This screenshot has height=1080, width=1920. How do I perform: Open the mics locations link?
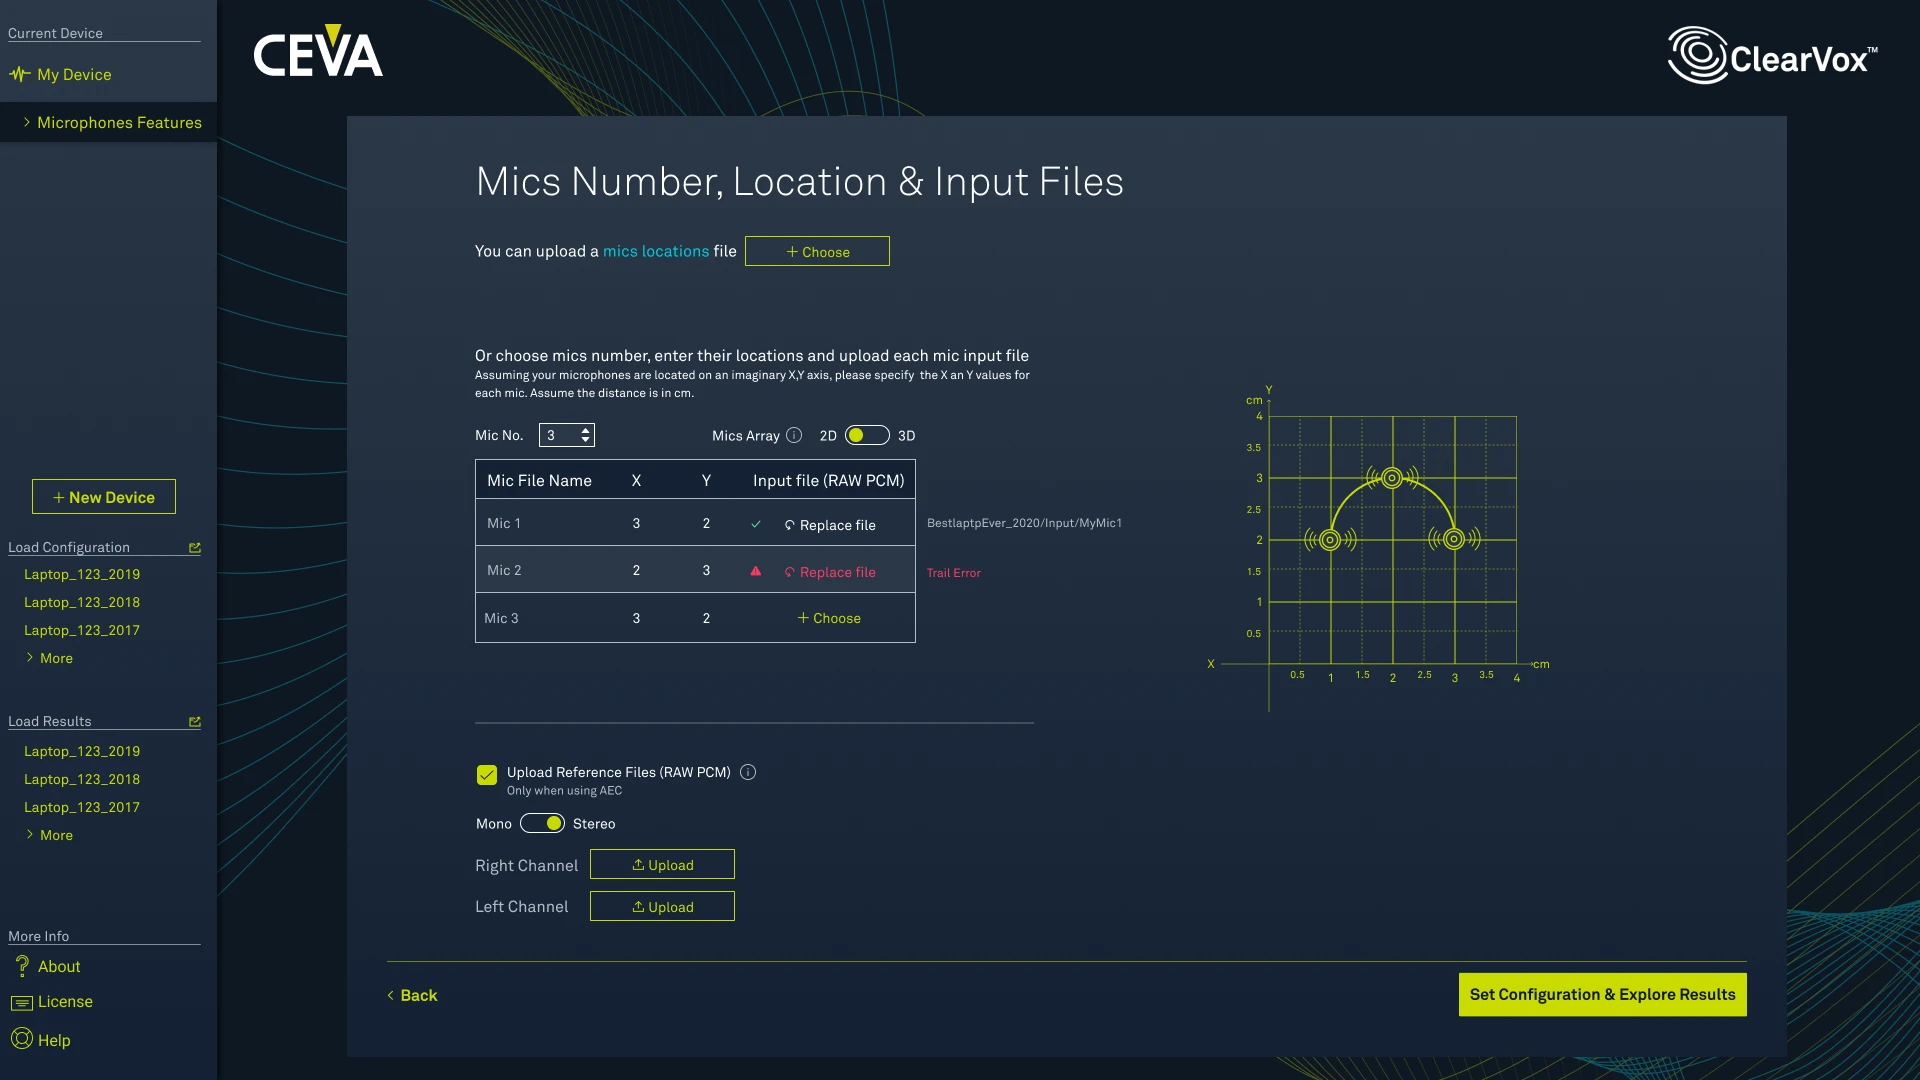click(x=655, y=251)
